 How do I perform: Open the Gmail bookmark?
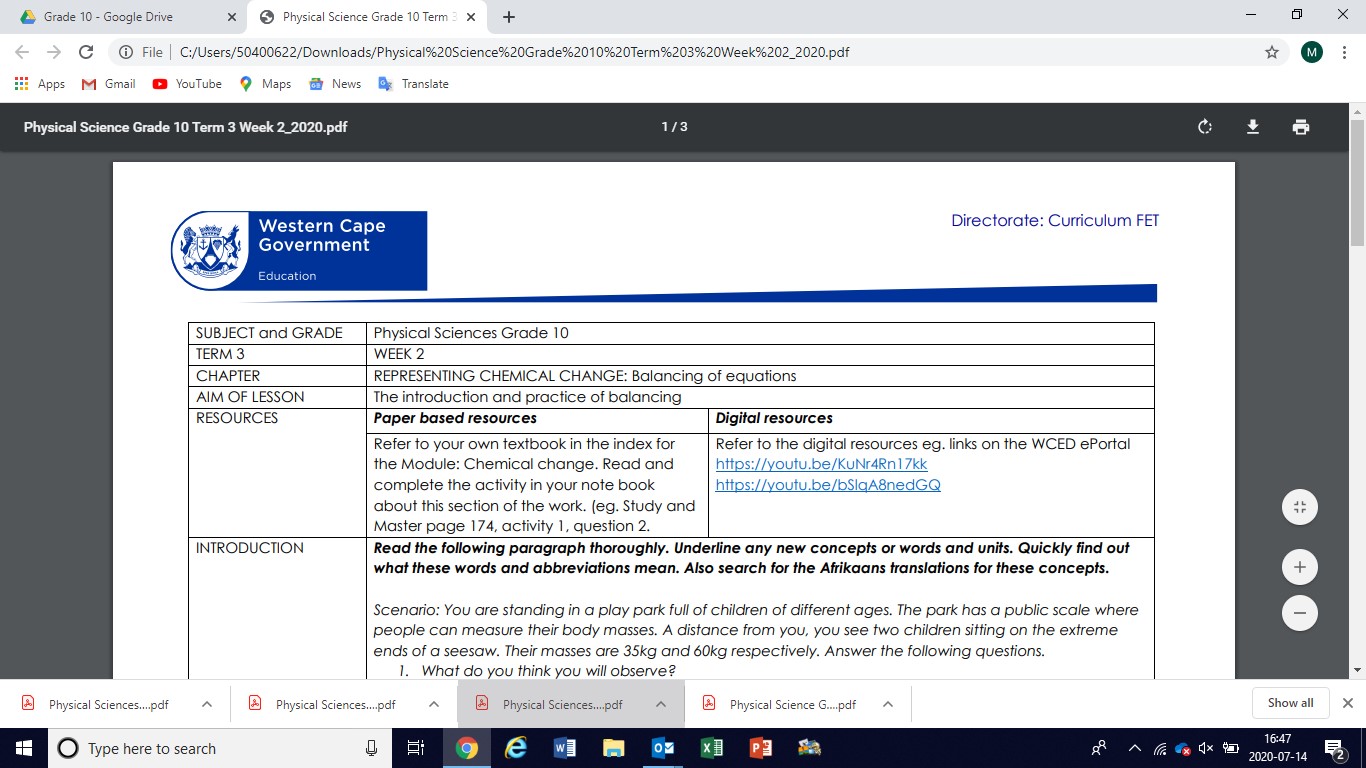(109, 84)
